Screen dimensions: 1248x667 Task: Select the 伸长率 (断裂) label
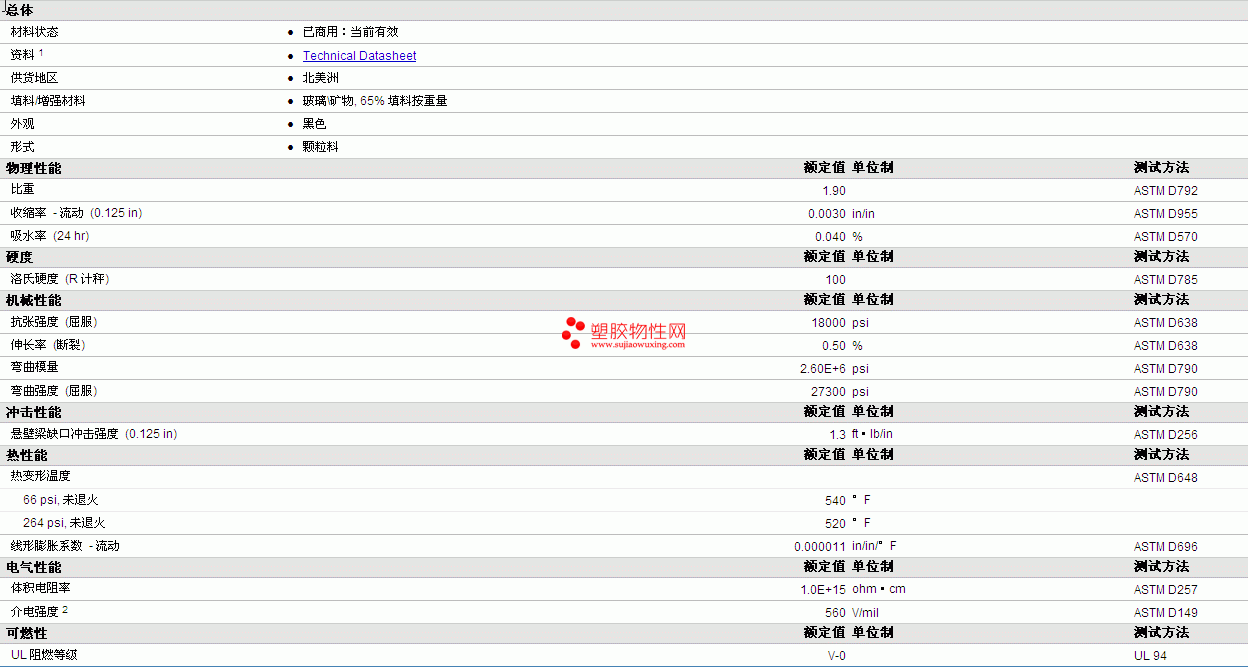(x=48, y=345)
